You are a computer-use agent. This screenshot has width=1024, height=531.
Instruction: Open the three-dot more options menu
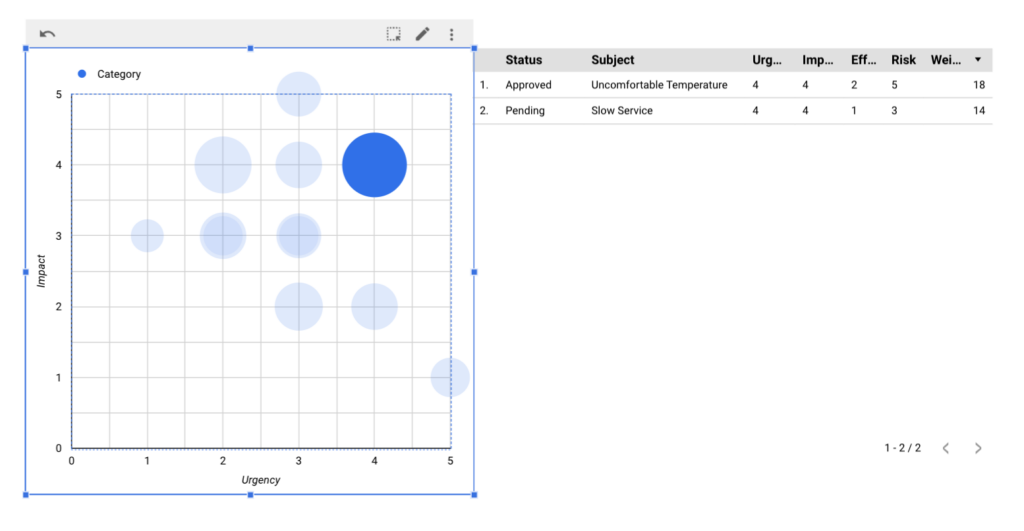451,34
